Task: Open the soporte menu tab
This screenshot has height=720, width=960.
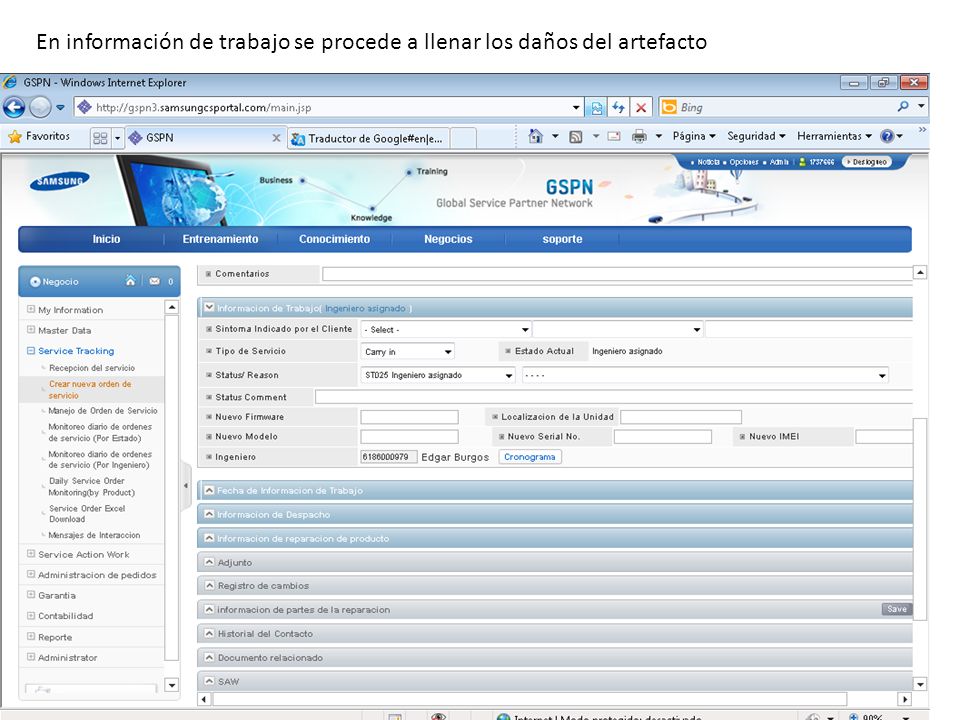Action: tap(562, 239)
